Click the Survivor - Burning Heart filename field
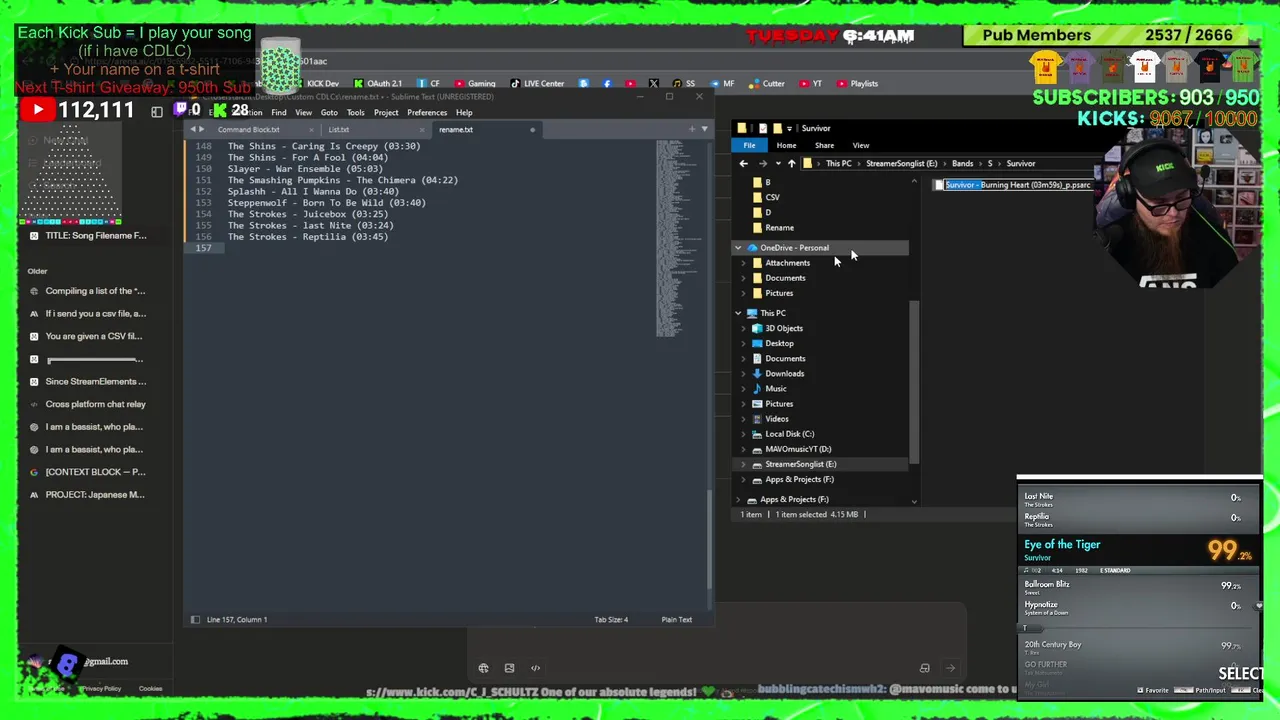The width and height of the screenshot is (1280, 720). [1018, 185]
